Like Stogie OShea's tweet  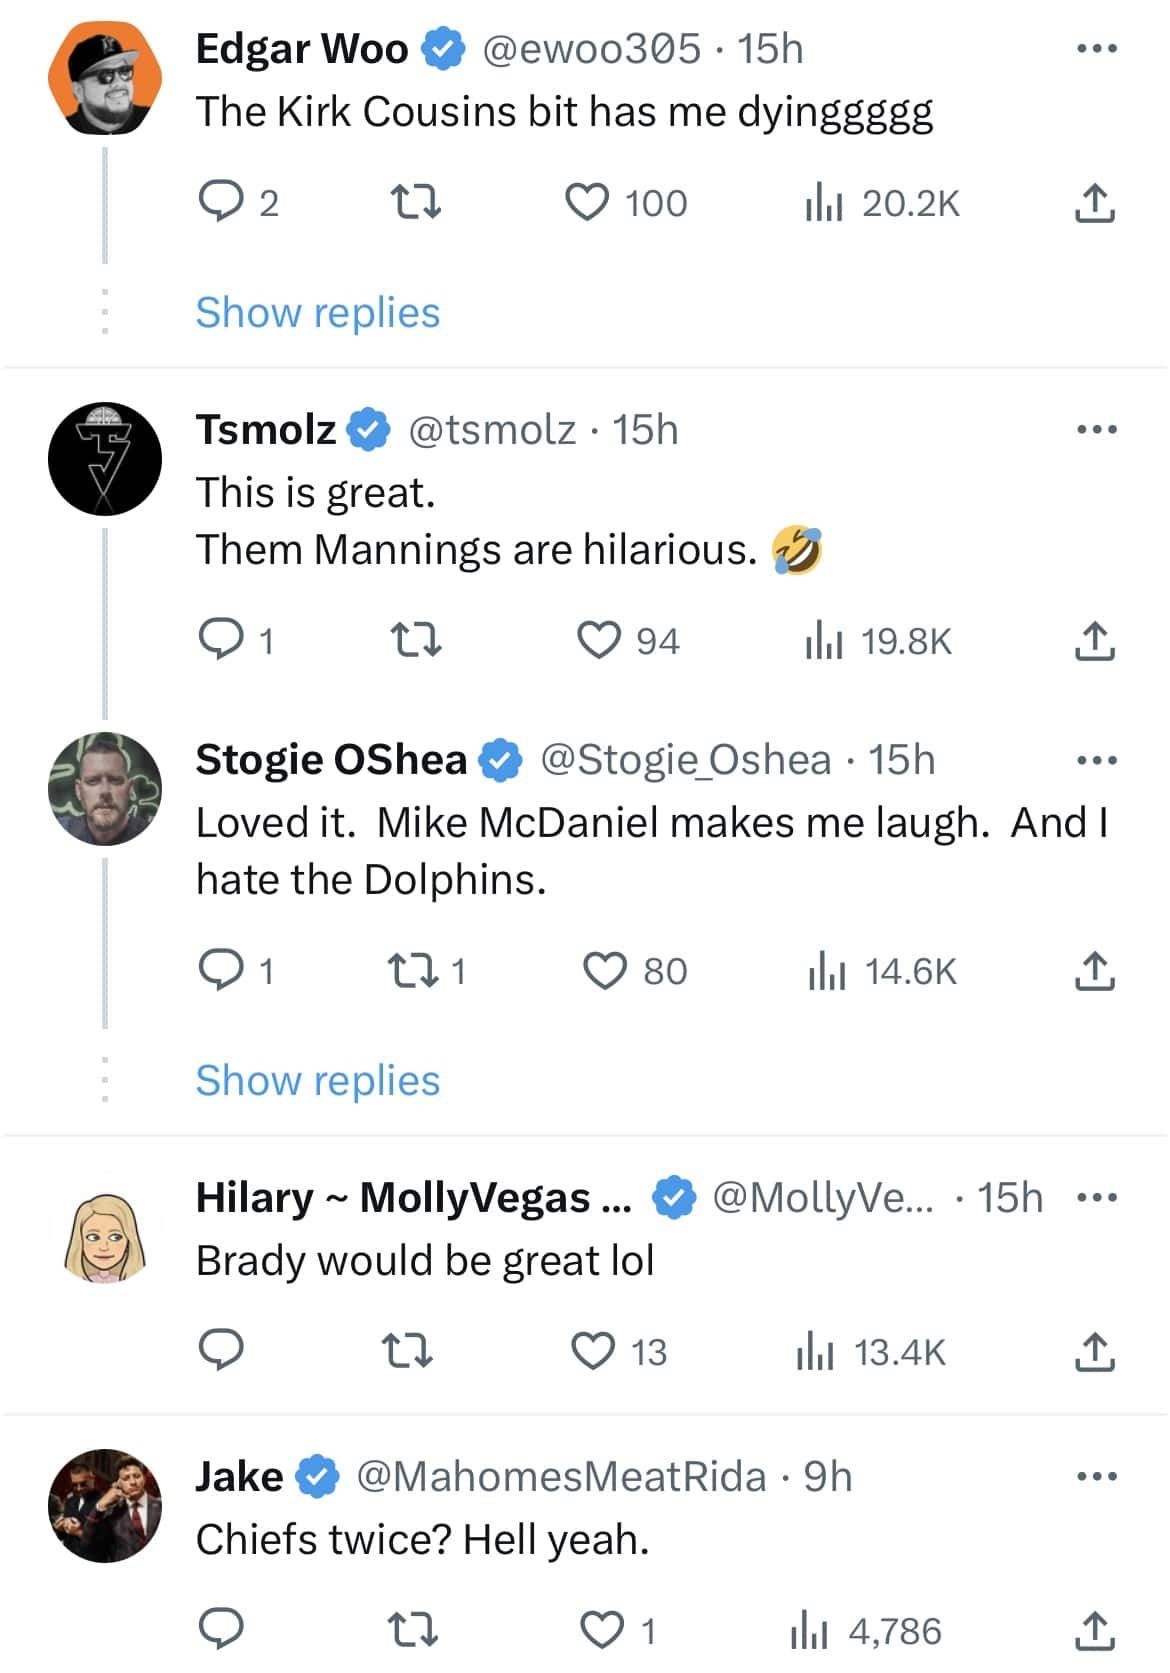point(605,970)
